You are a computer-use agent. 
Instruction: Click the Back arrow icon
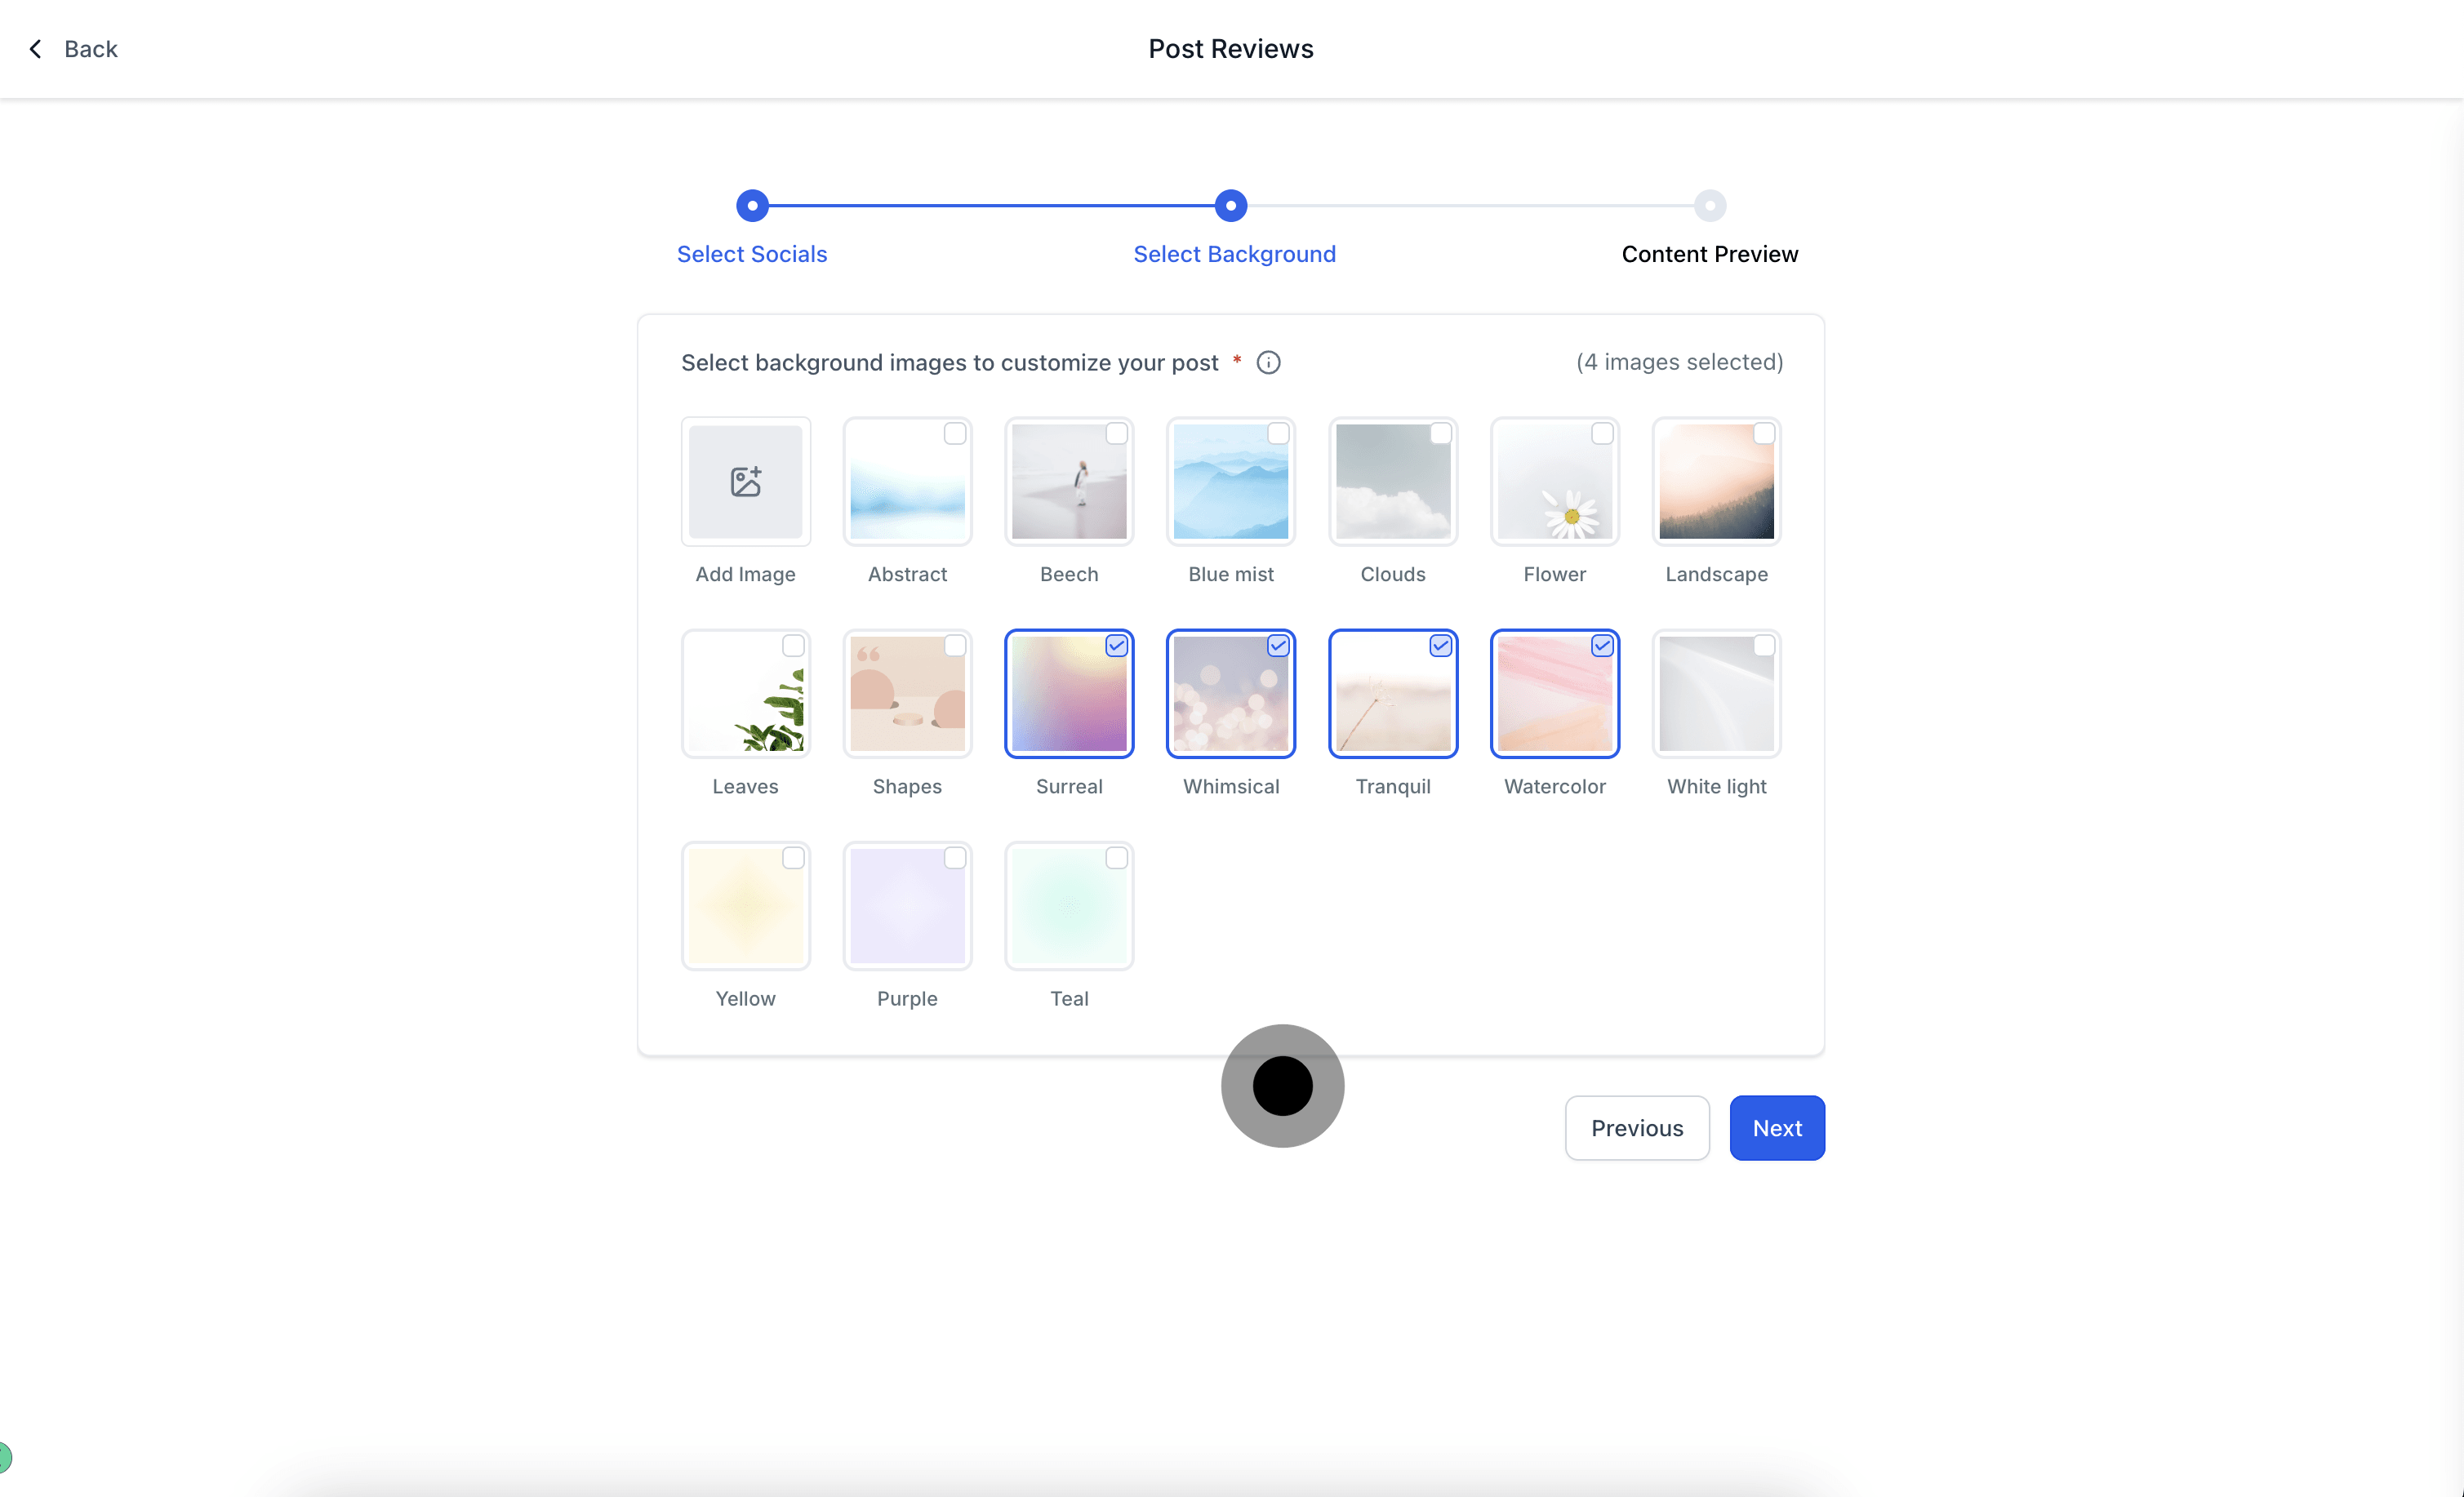point(36,49)
